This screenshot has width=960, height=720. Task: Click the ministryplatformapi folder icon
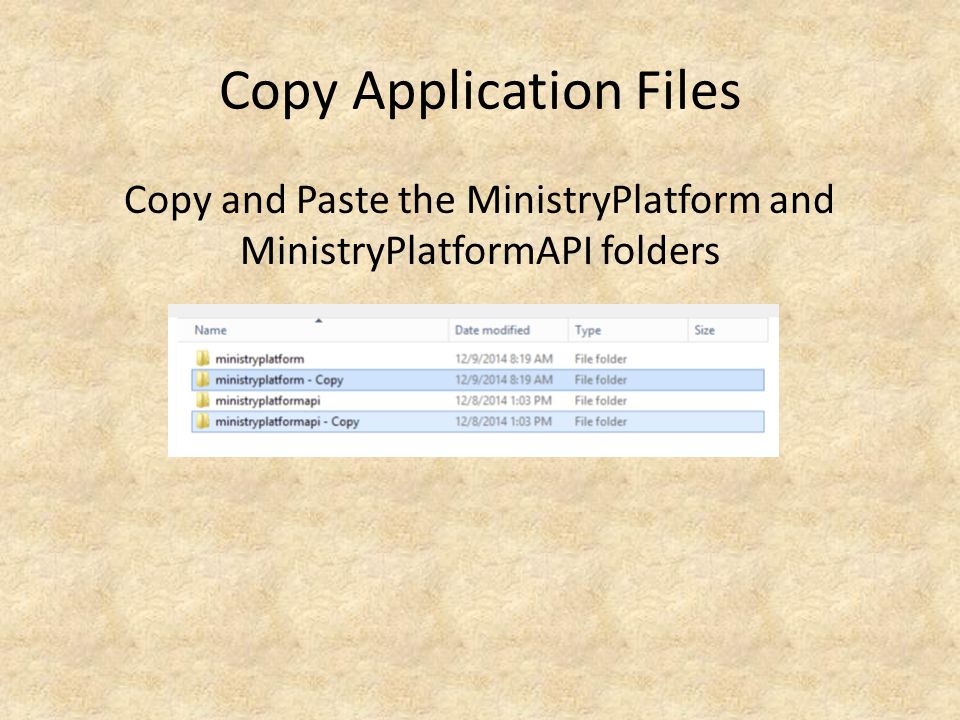point(203,400)
